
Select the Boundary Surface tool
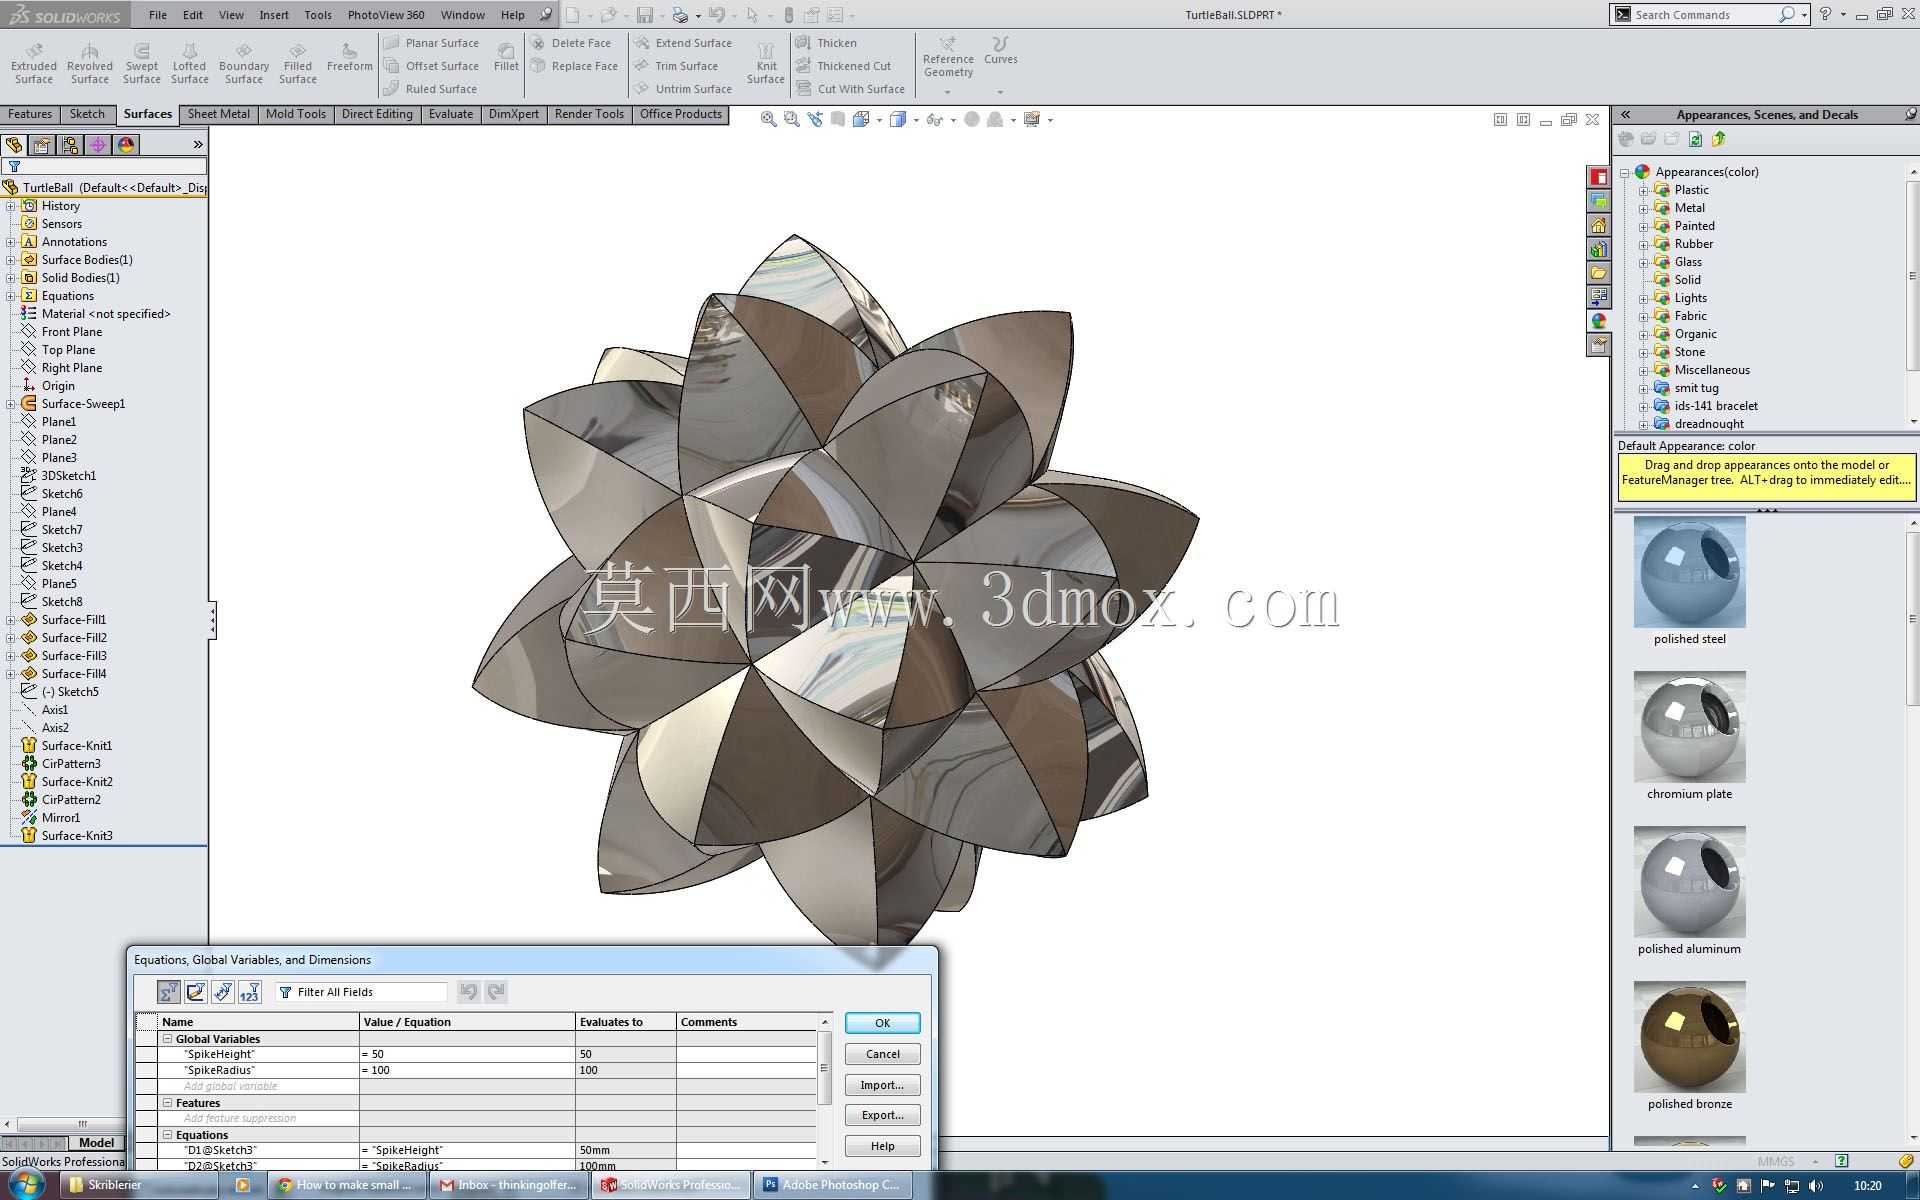click(x=244, y=63)
